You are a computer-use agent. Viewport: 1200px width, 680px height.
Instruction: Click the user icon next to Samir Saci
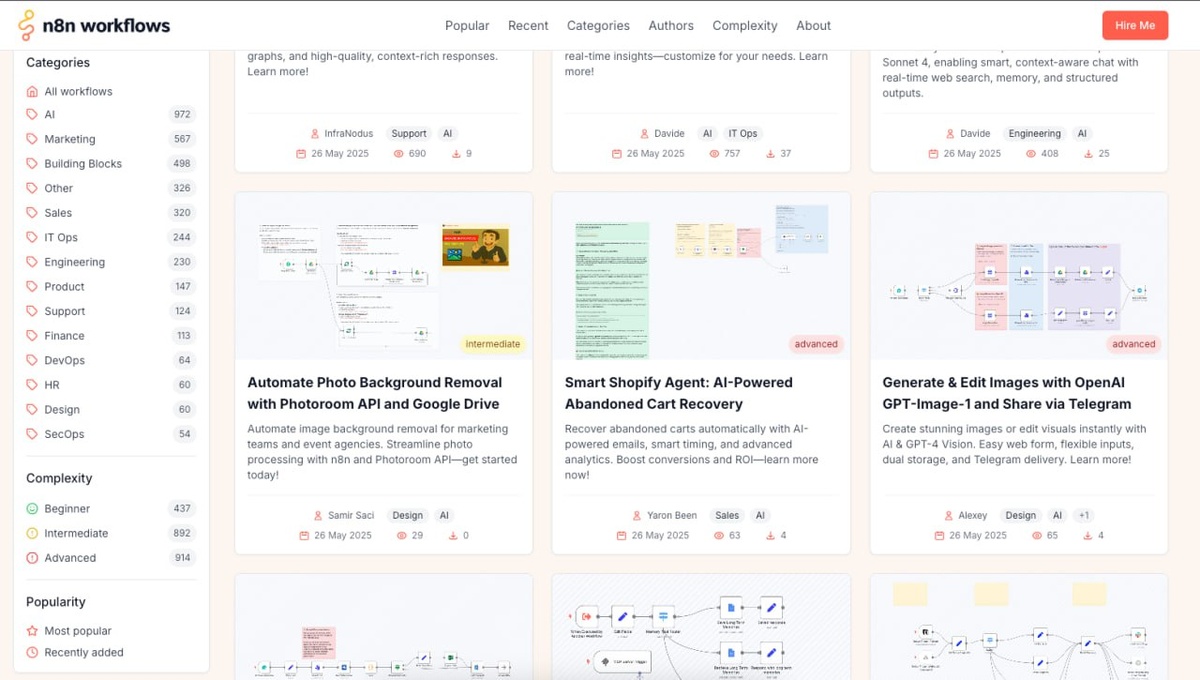317,516
